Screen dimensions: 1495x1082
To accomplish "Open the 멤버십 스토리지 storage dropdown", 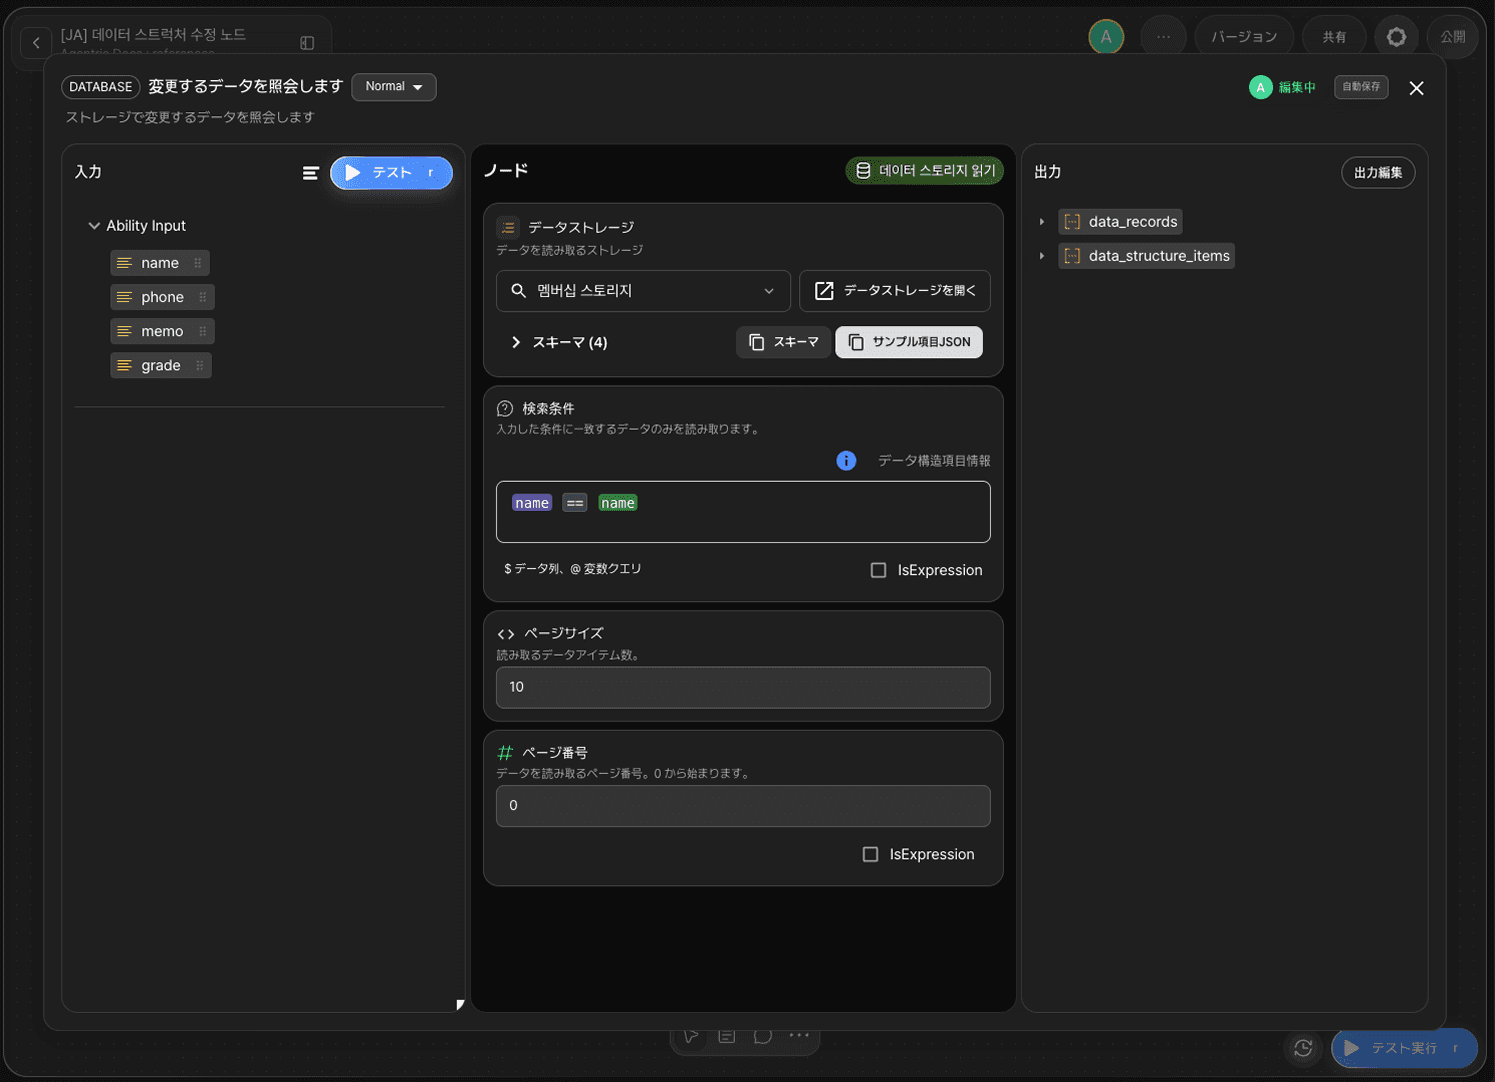I will [x=643, y=291].
